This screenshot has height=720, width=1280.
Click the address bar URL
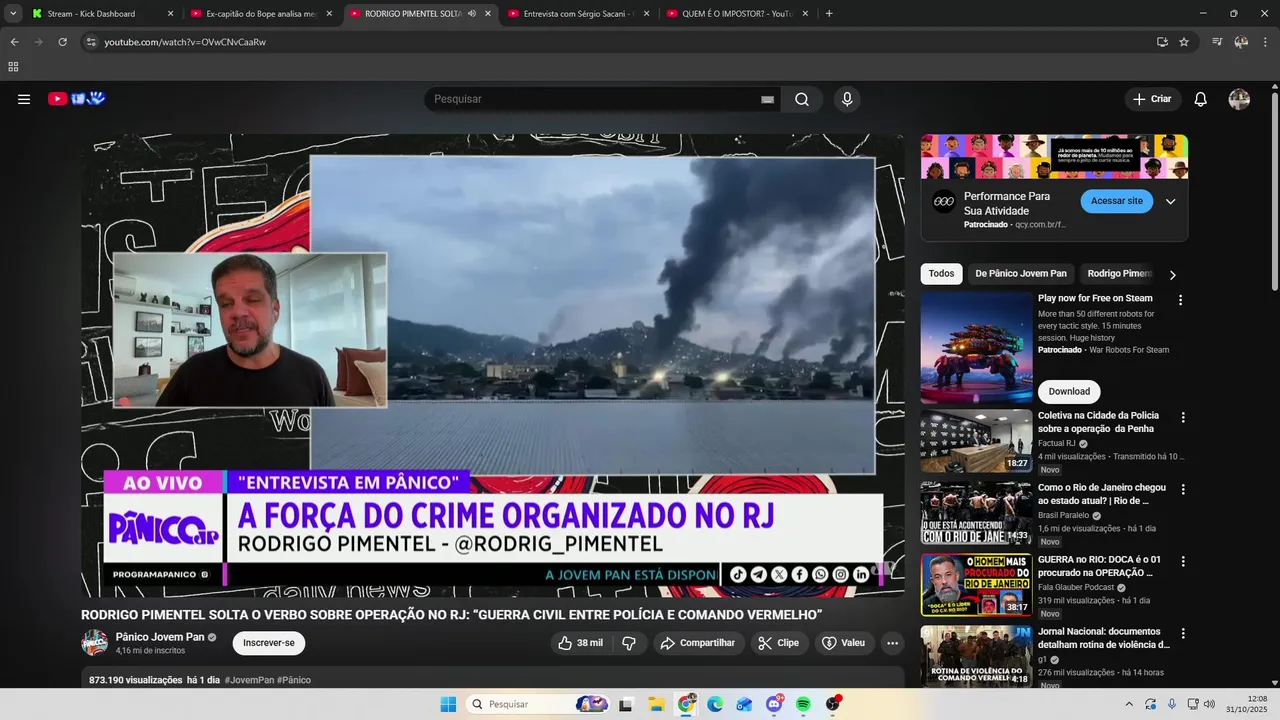click(x=185, y=42)
